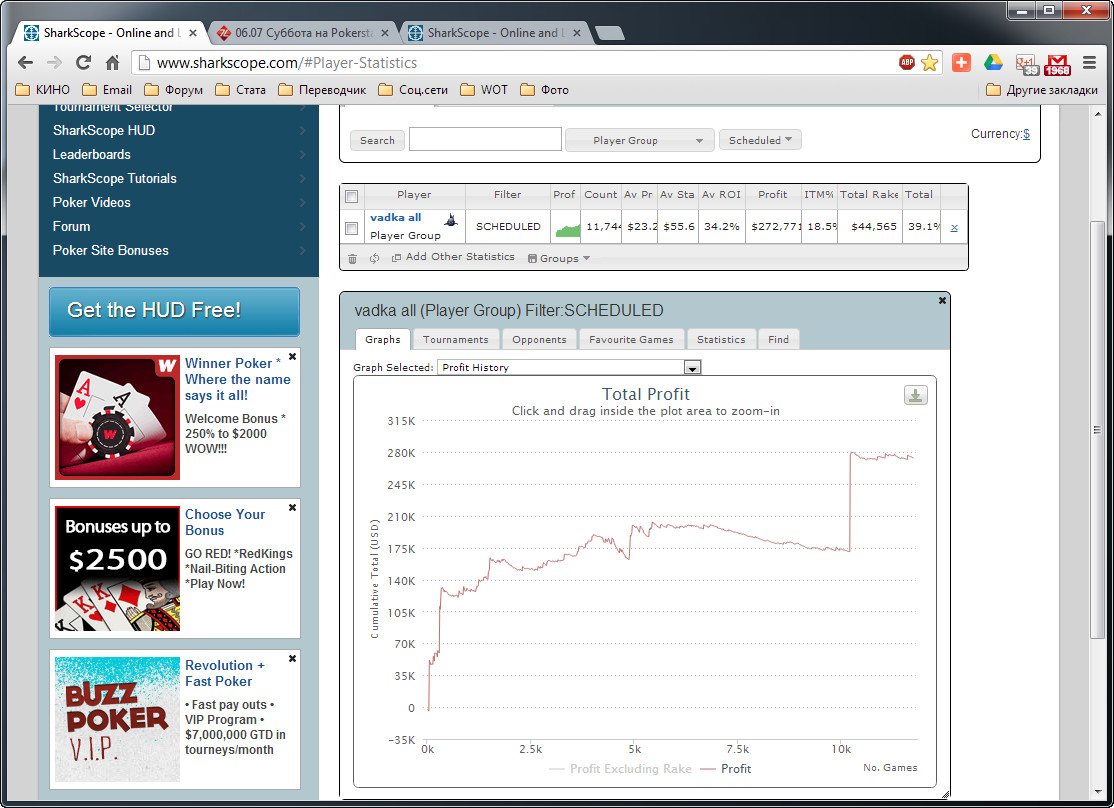Close the vadka all graph panel
This screenshot has width=1114, height=808.
click(x=942, y=301)
